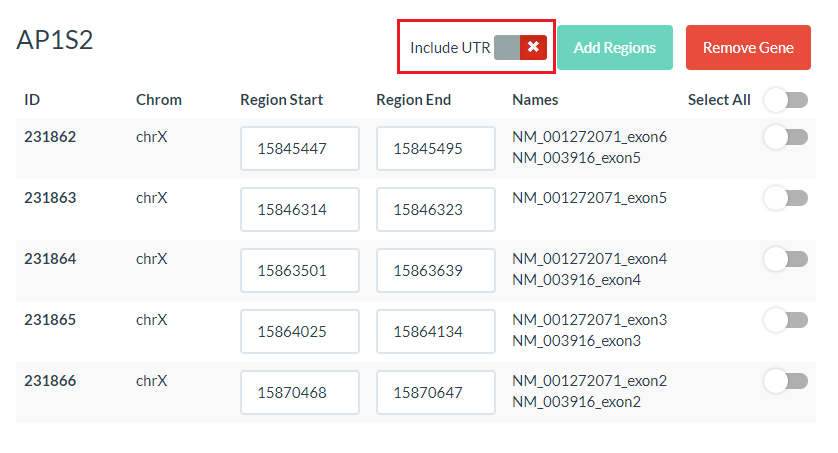The height and width of the screenshot is (453, 838).
Task: Toggle selection for region 231865
Action: [786, 320]
